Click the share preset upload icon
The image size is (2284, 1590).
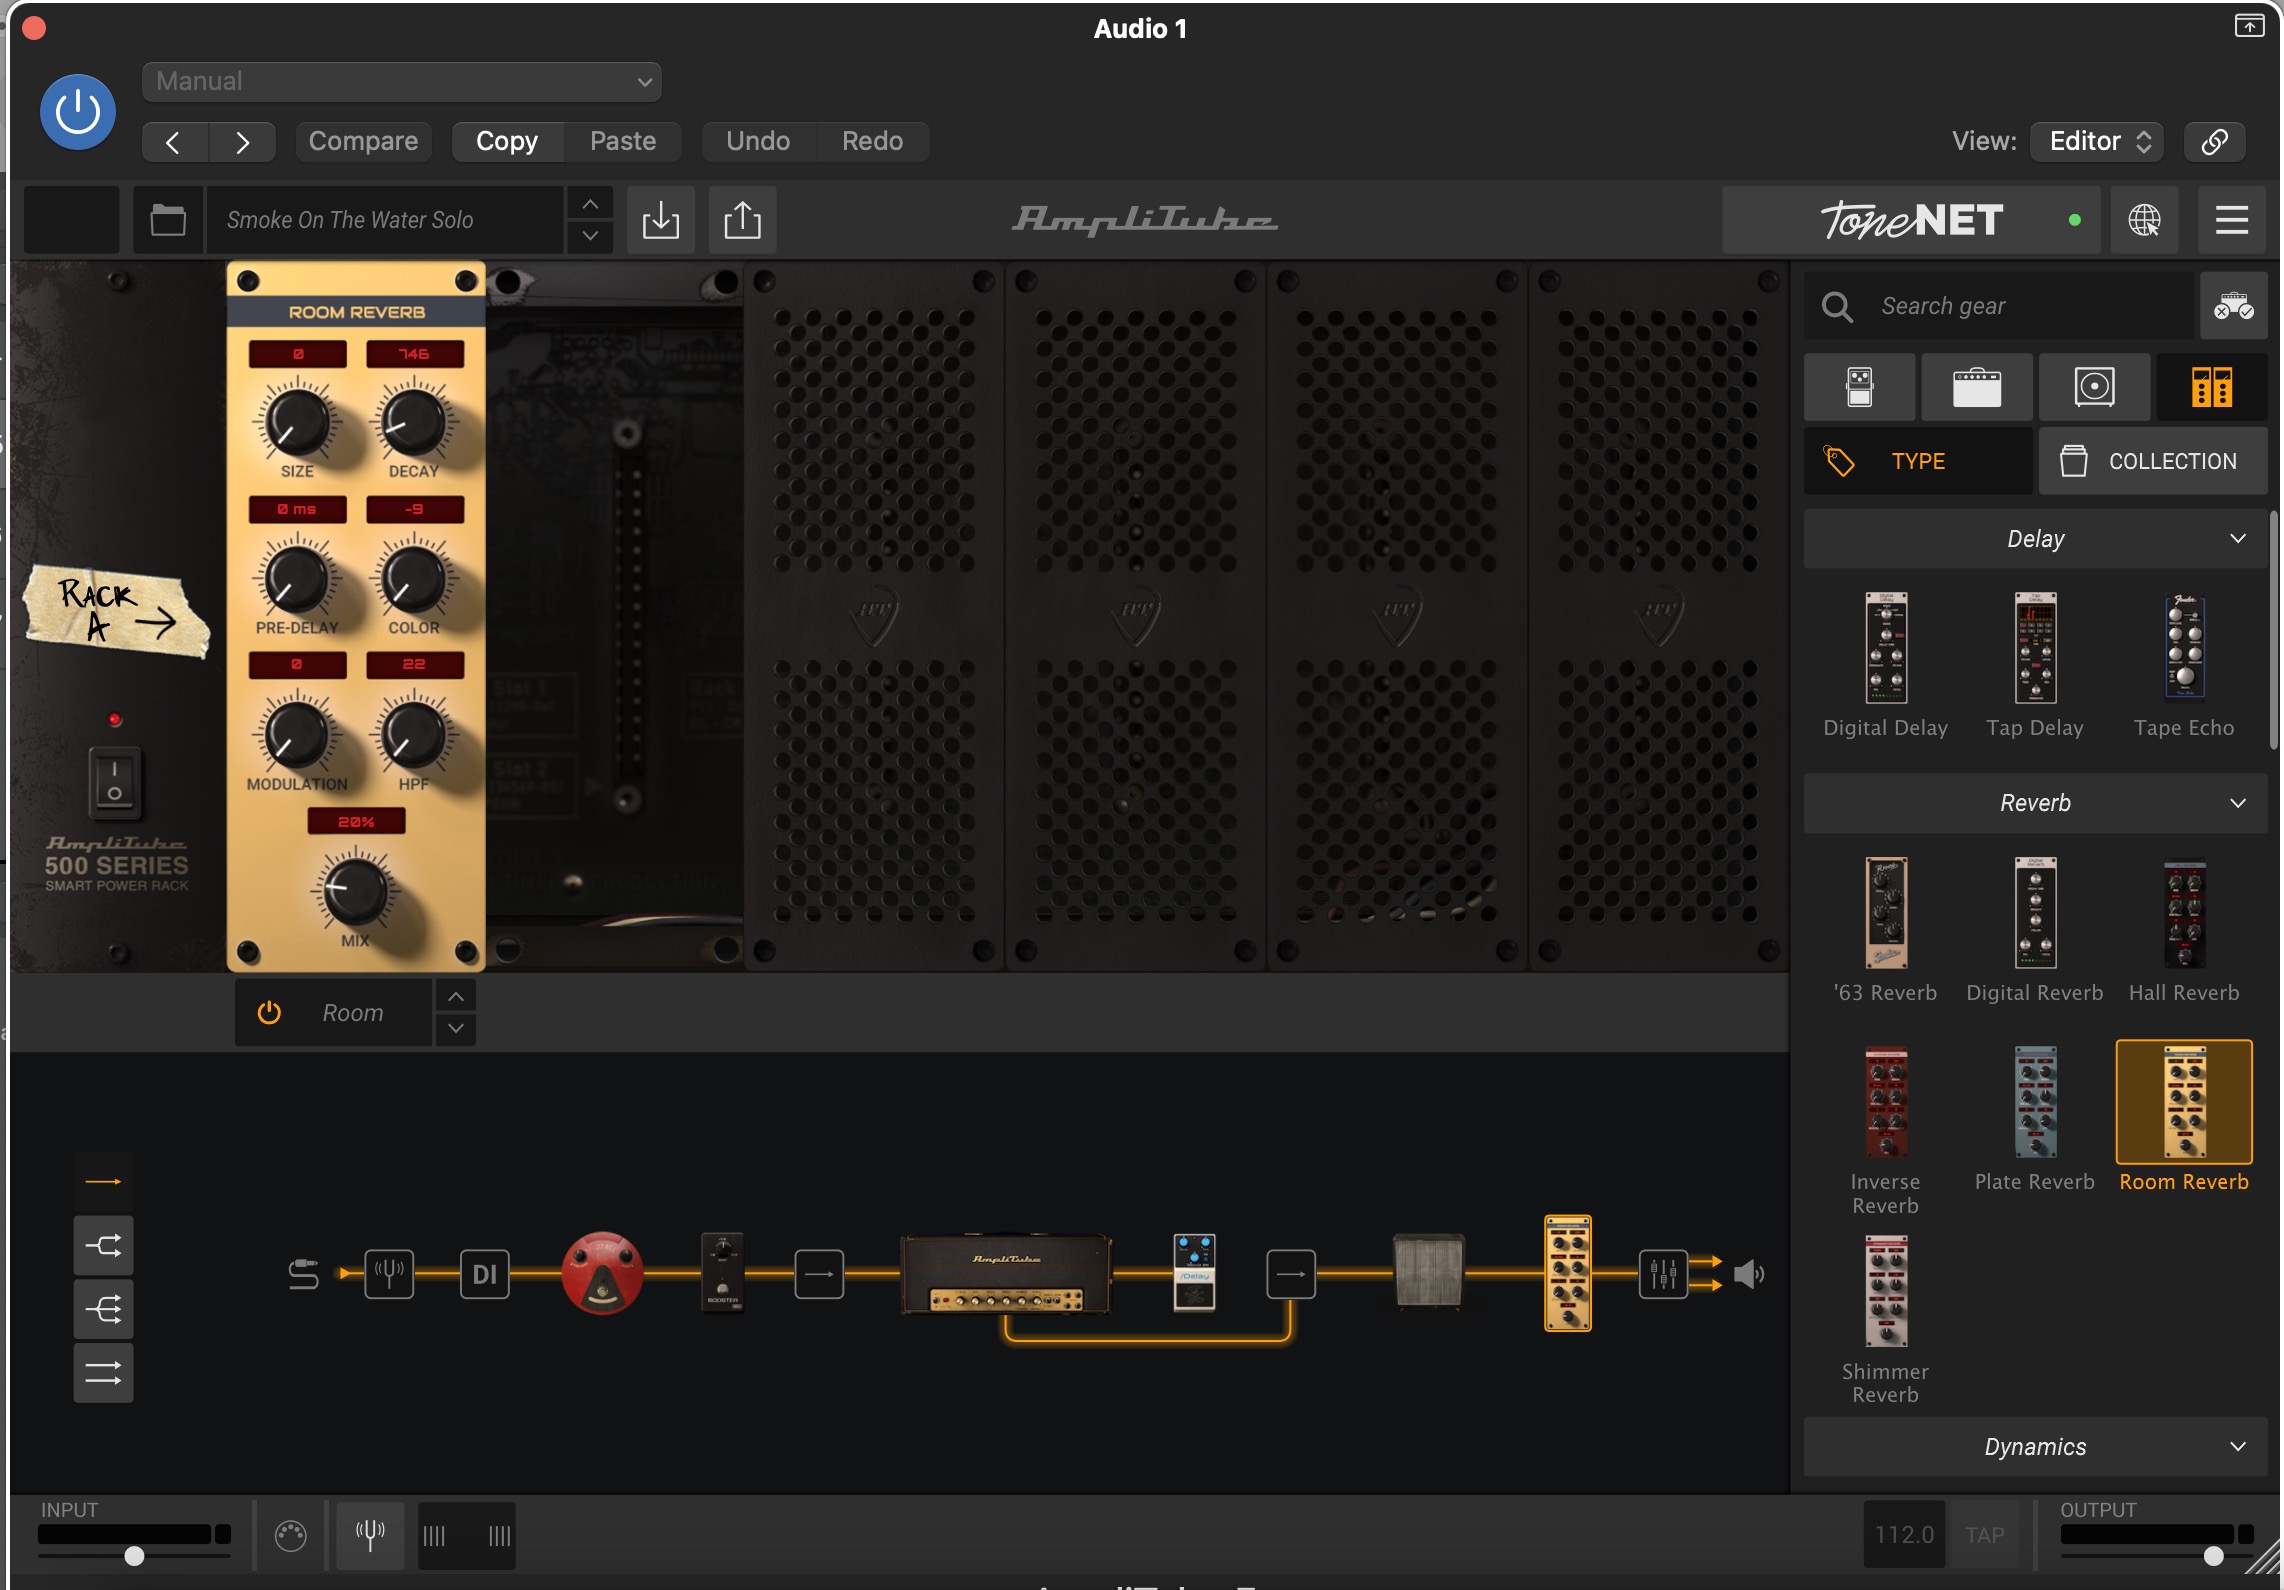tap(742, 220)
